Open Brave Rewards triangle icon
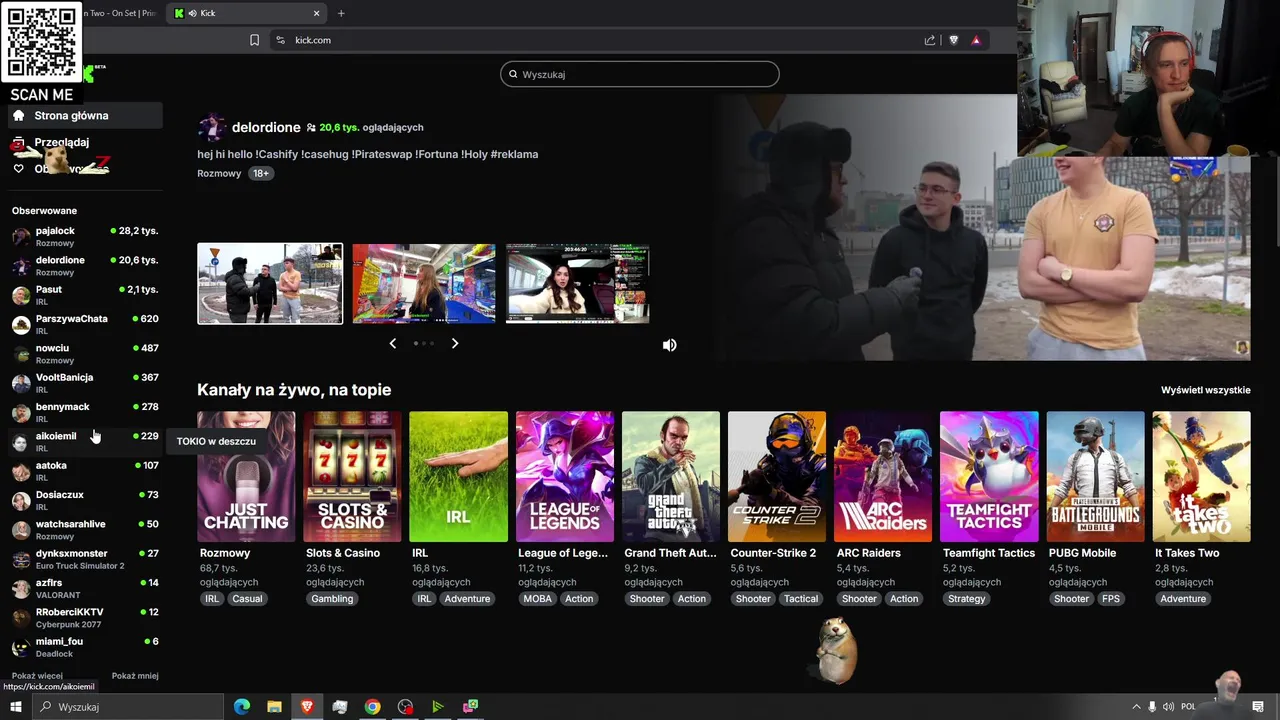This screenshot has width=1280, height=720. [x=976, y=40]
